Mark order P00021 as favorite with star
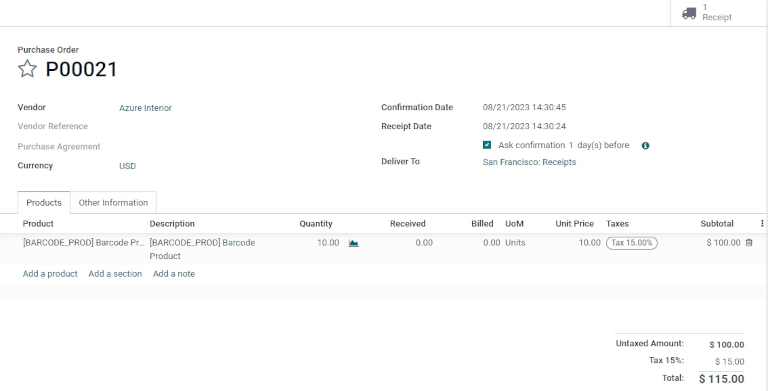 point(27,69)
